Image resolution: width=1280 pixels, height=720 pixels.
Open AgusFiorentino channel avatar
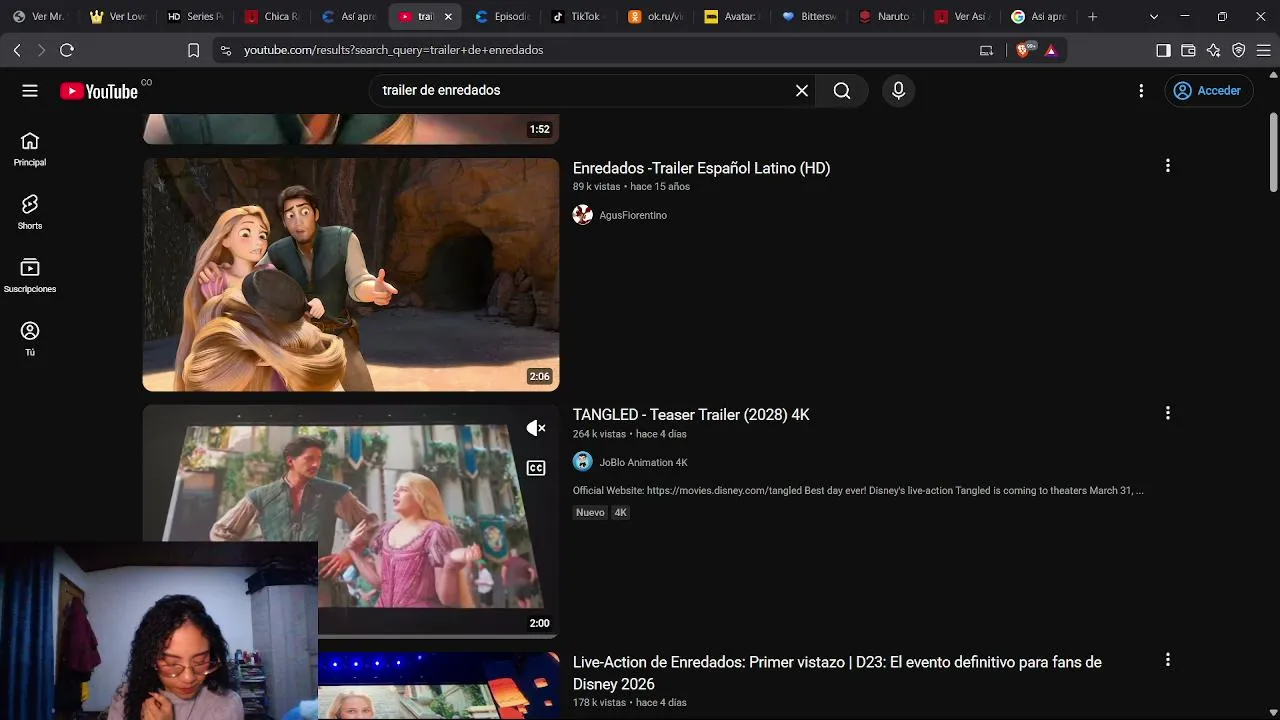582,215
